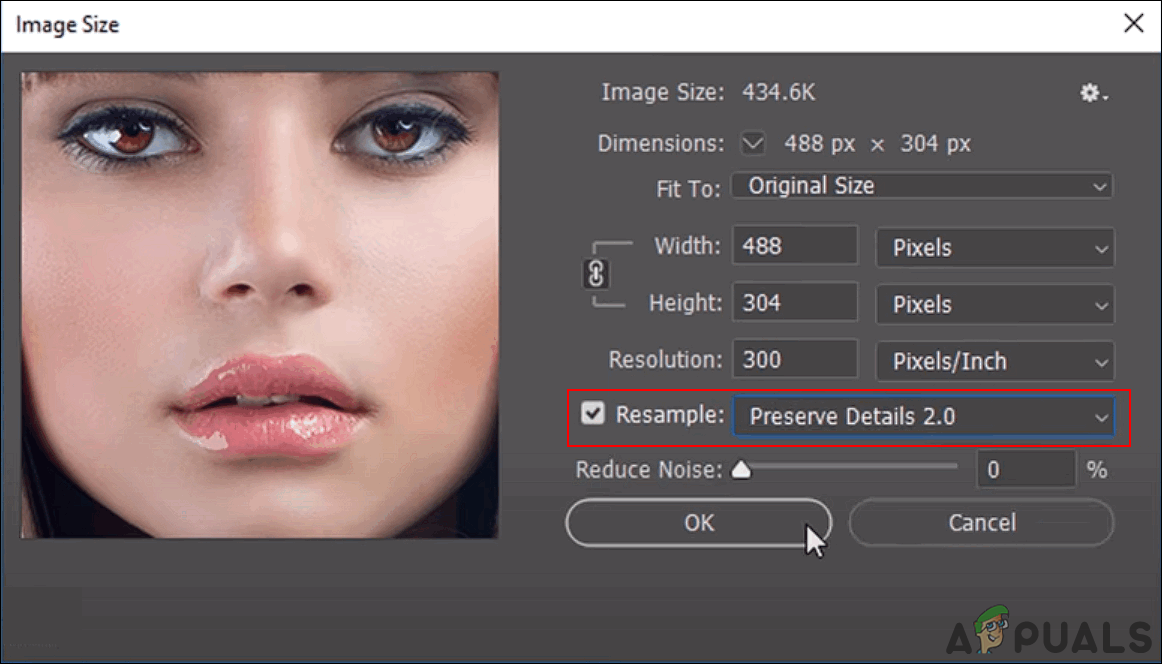Screen dimensions: 1162x664
Task: Close the Image Size dialog
Action: (x=1132, y=25)
